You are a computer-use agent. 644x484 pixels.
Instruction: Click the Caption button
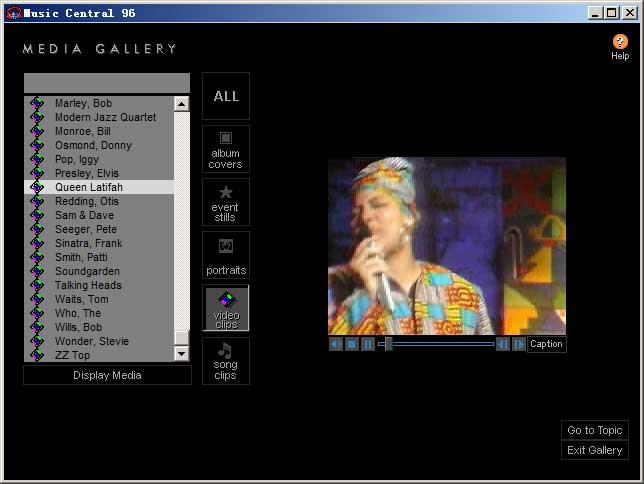click(546, 344)
